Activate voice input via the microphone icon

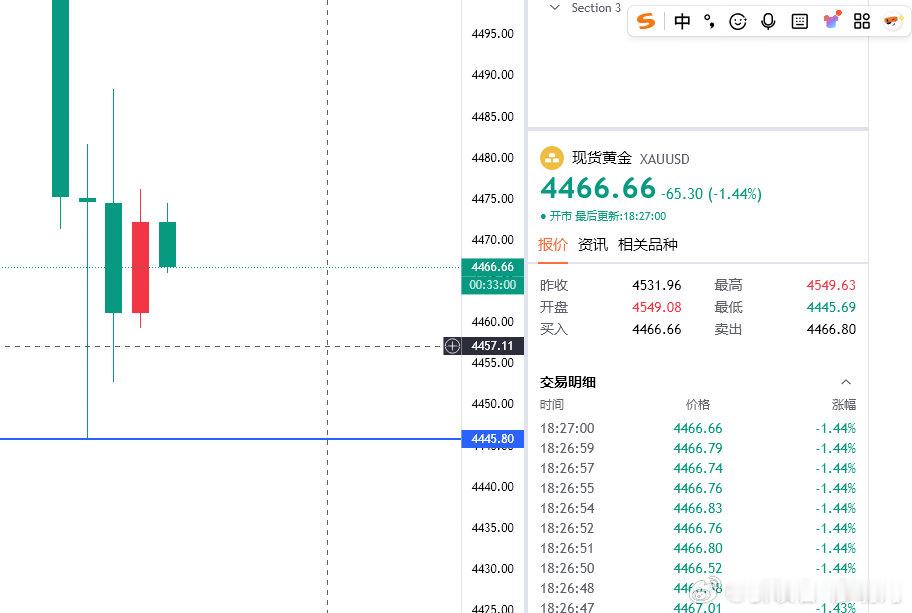click(x=768, y=21)
